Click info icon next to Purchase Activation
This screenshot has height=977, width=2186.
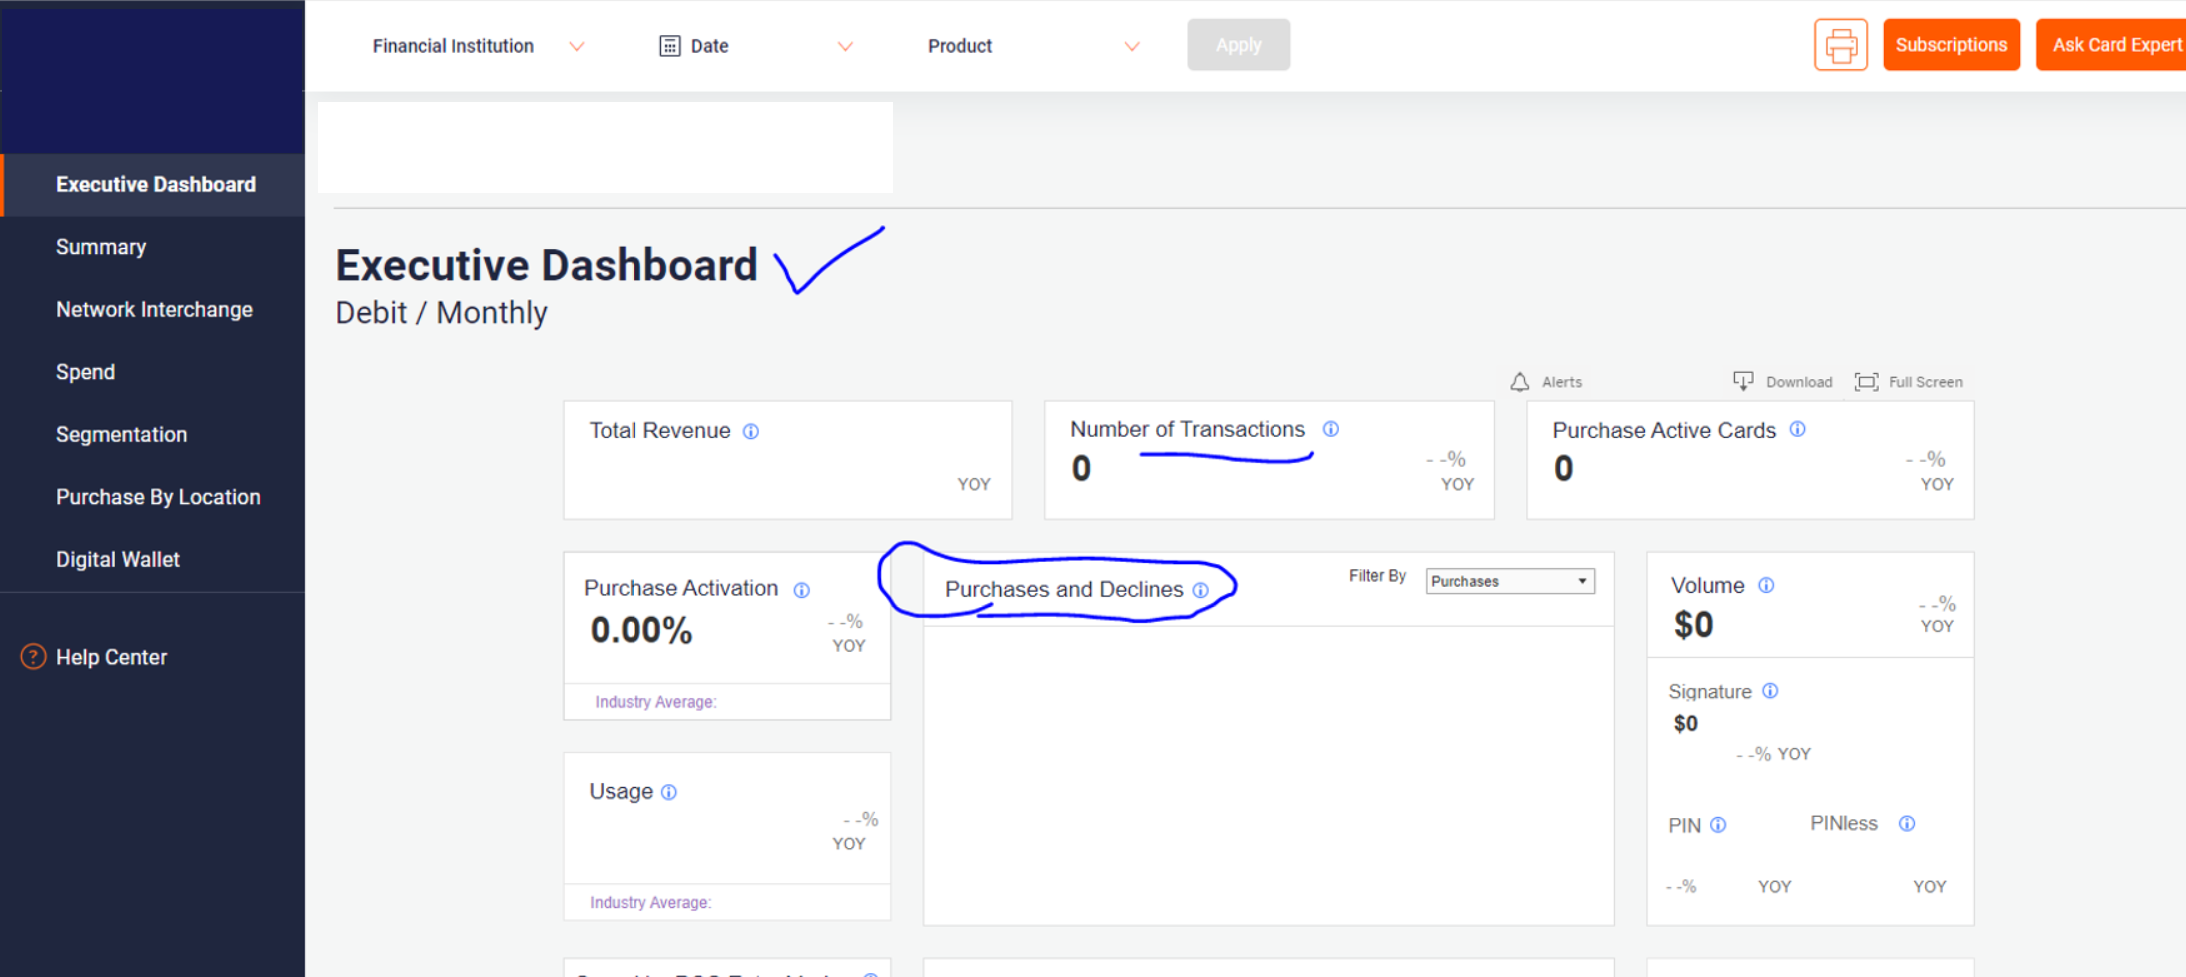pyautogui.click(x=802, y=590)
